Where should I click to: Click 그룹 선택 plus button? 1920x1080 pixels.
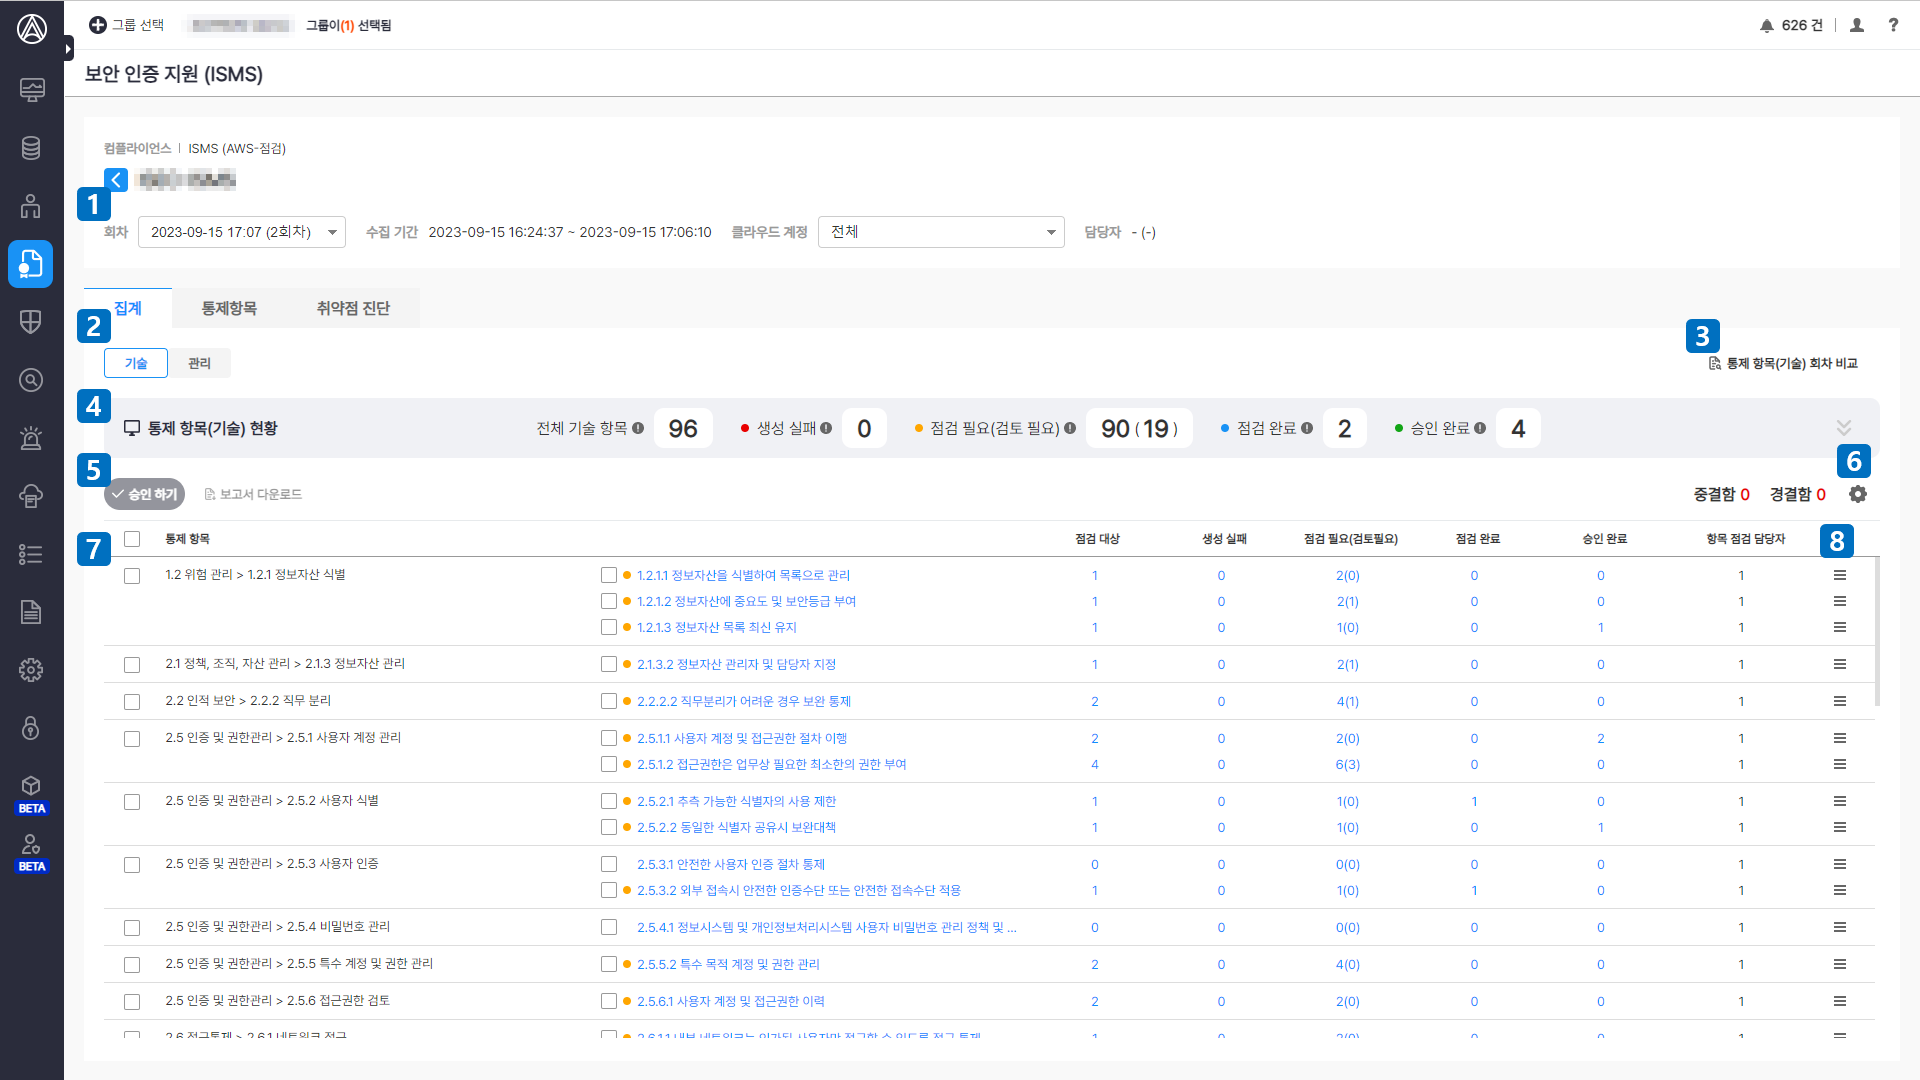point(126,25)
